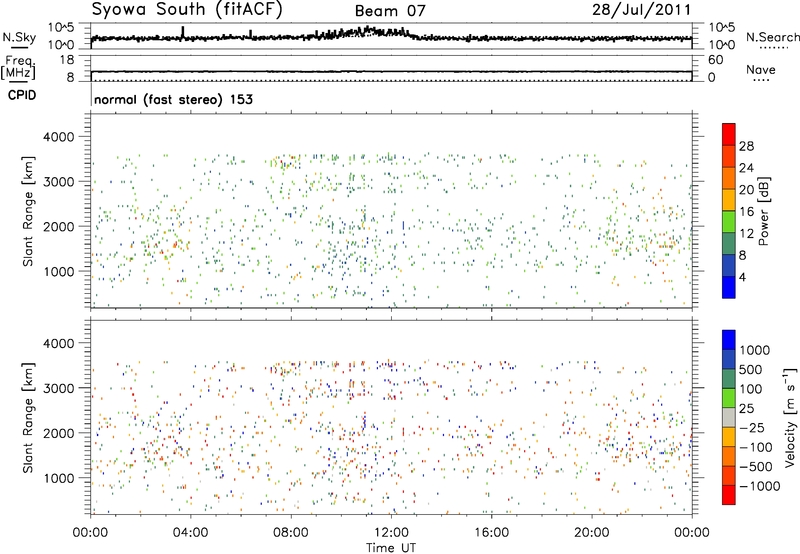Click '4000' on the power panel range axis
The height and width of the screenshot is (554, 800).
58,137
